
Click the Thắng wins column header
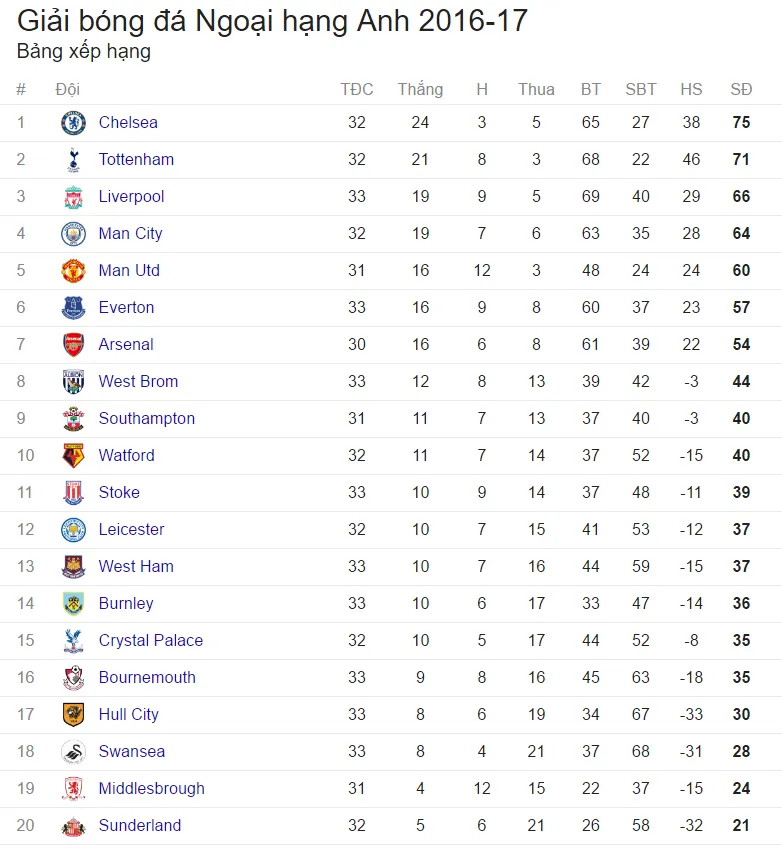coord(420,89)
